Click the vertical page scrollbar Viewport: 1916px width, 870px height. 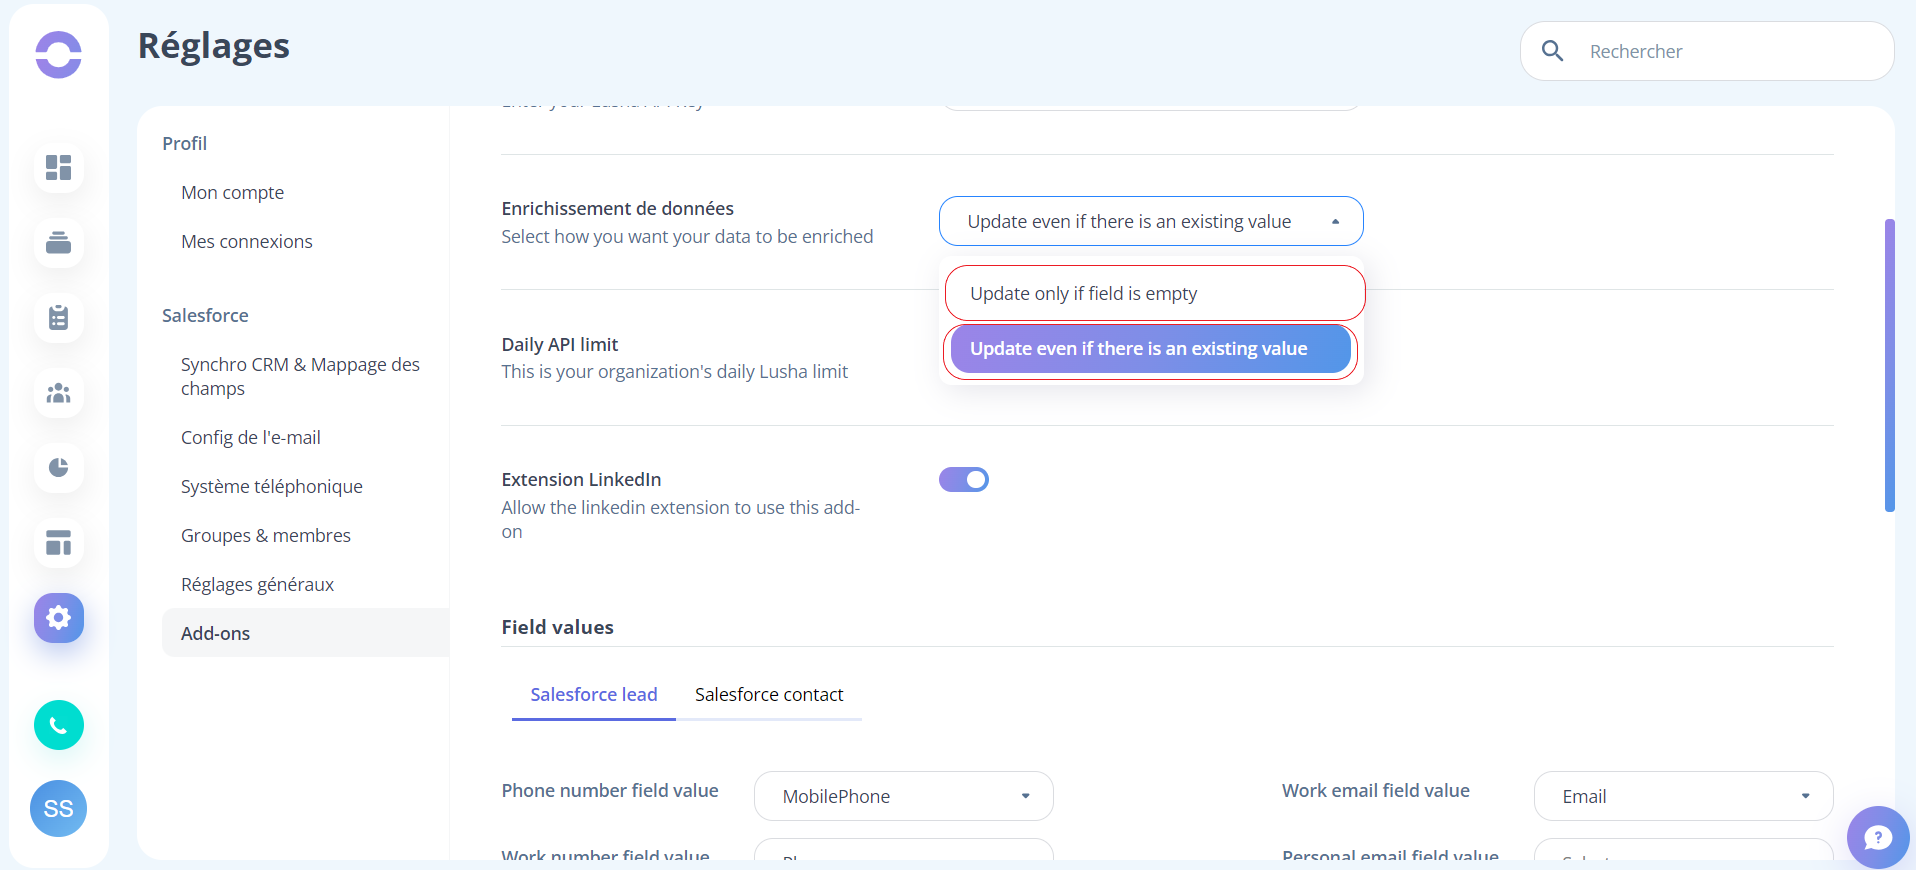(1890, 365)
